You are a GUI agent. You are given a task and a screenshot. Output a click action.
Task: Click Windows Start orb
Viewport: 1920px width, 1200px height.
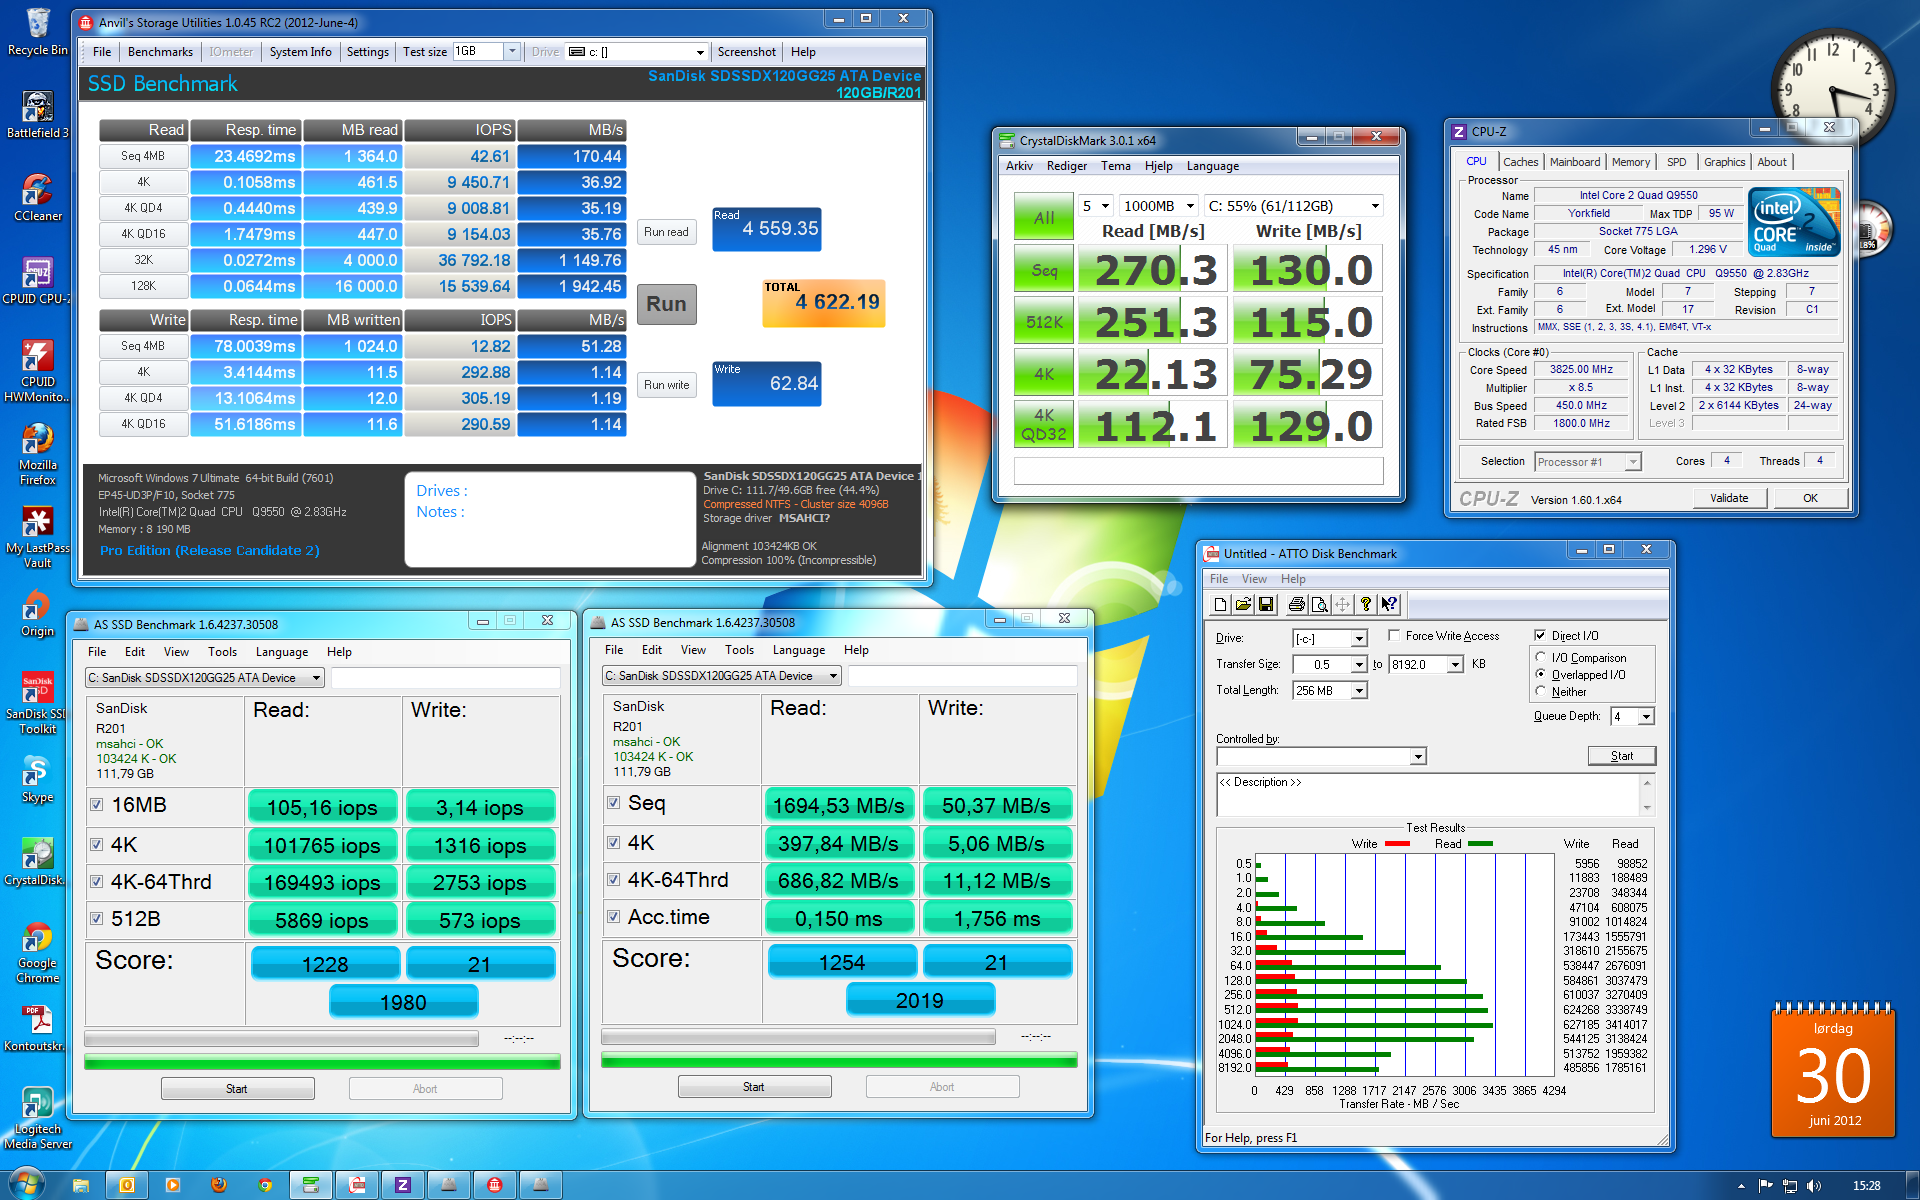pos(27,1185)
